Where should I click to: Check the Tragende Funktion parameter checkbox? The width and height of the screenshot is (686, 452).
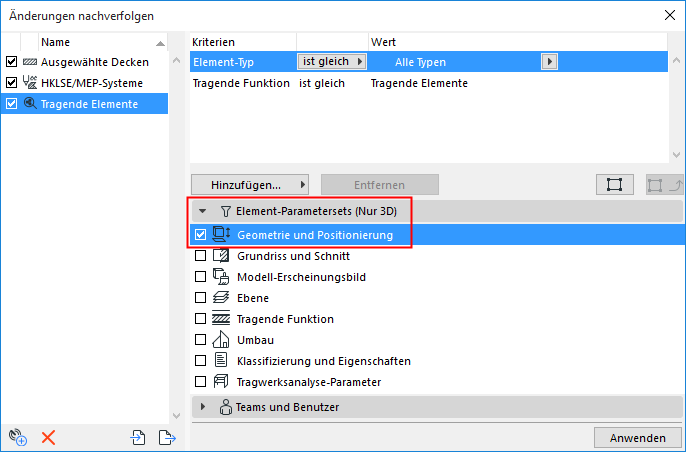tap(200, 319)
